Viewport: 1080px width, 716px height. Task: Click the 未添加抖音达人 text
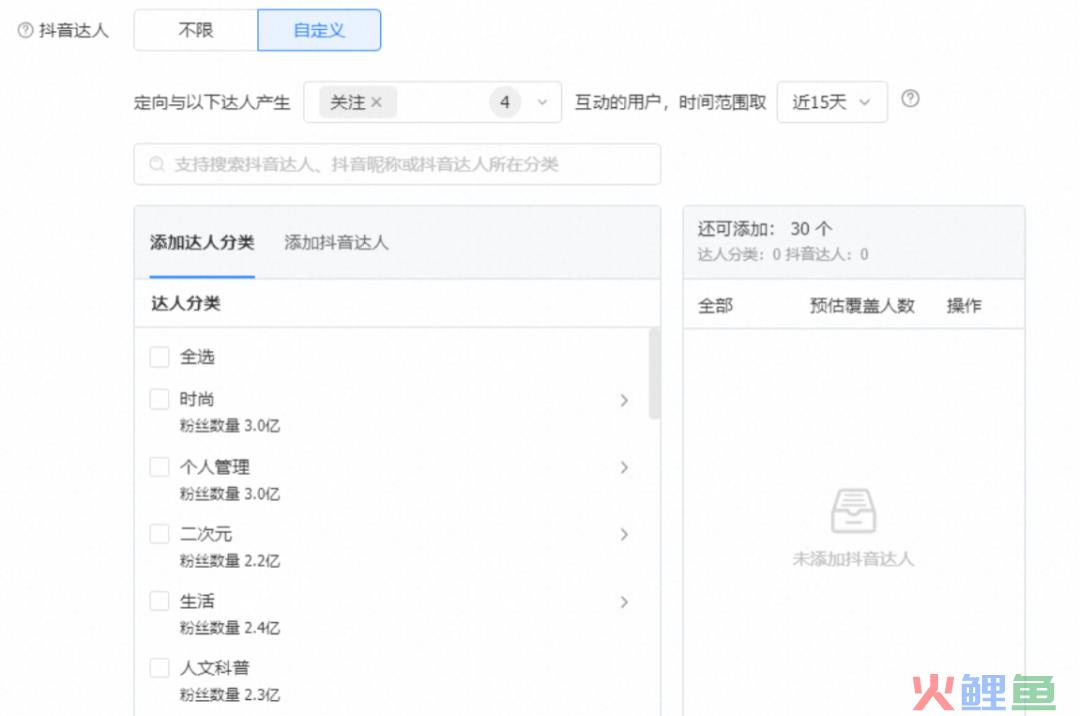(853, 558)
